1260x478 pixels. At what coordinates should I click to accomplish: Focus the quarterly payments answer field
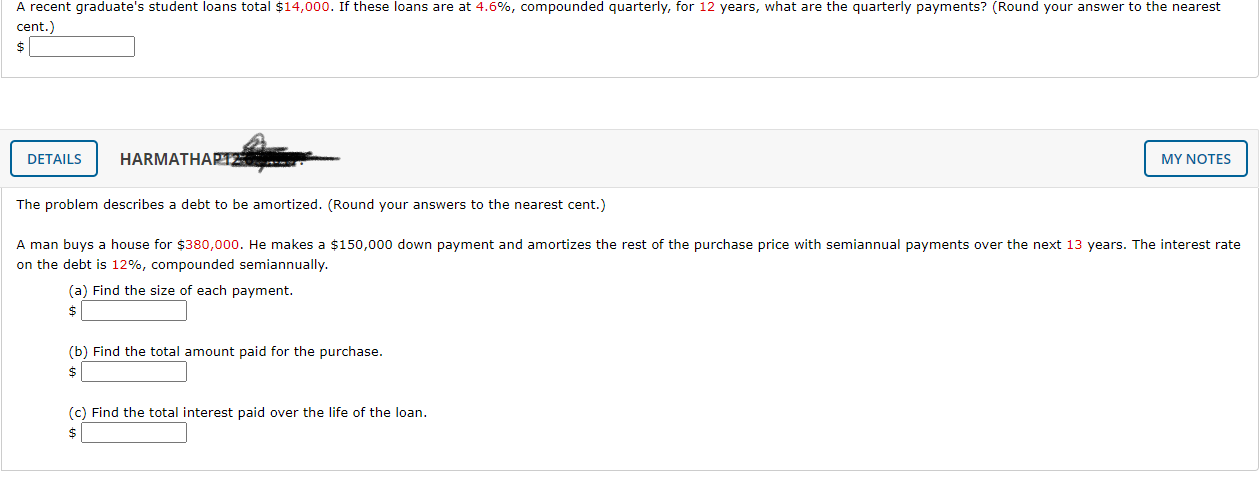[82, 47]
